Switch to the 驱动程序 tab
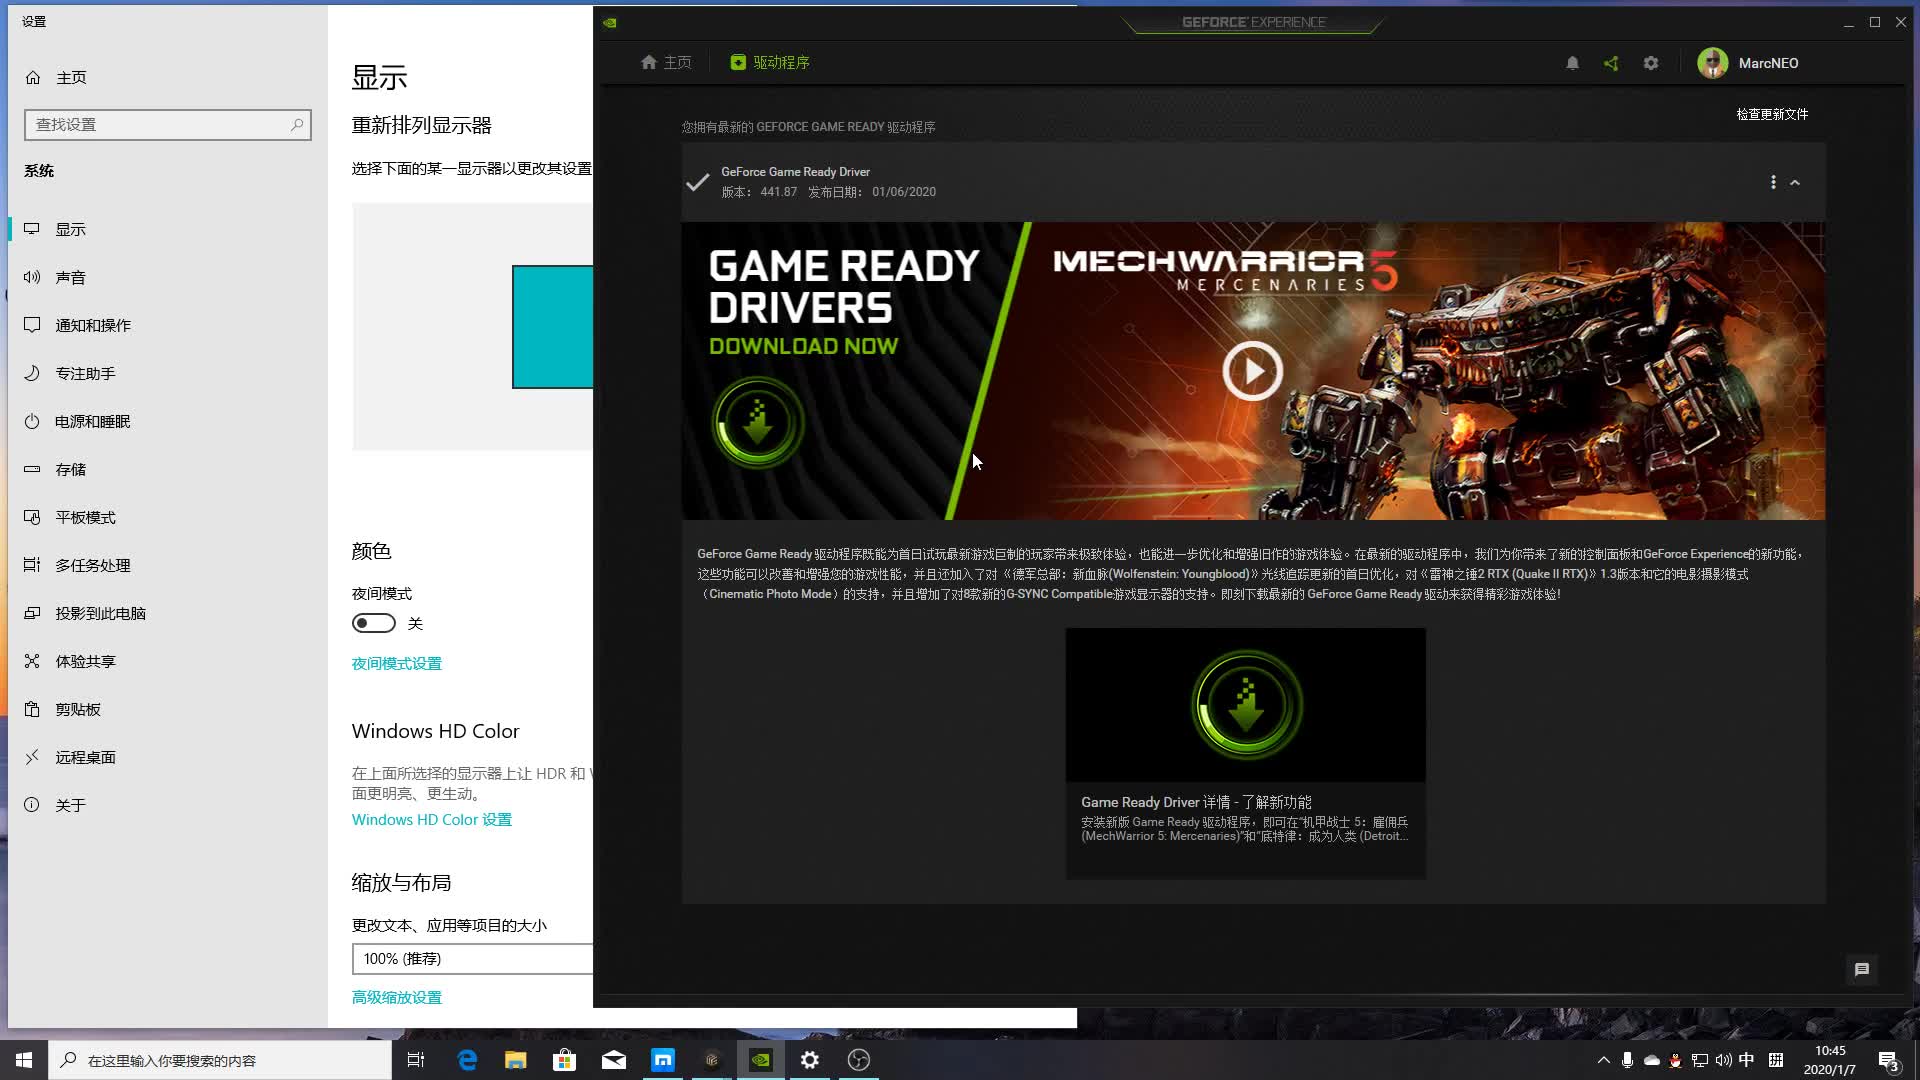The image size is (1920, 1080). pos(770,62)
